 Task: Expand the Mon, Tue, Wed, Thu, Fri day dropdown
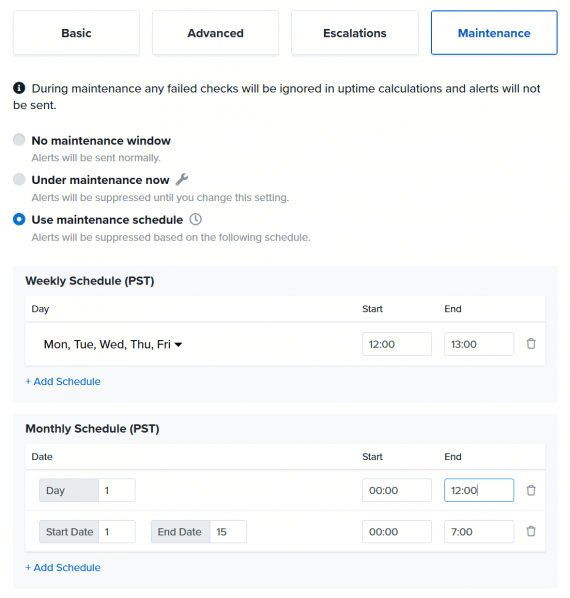point(113,344)
